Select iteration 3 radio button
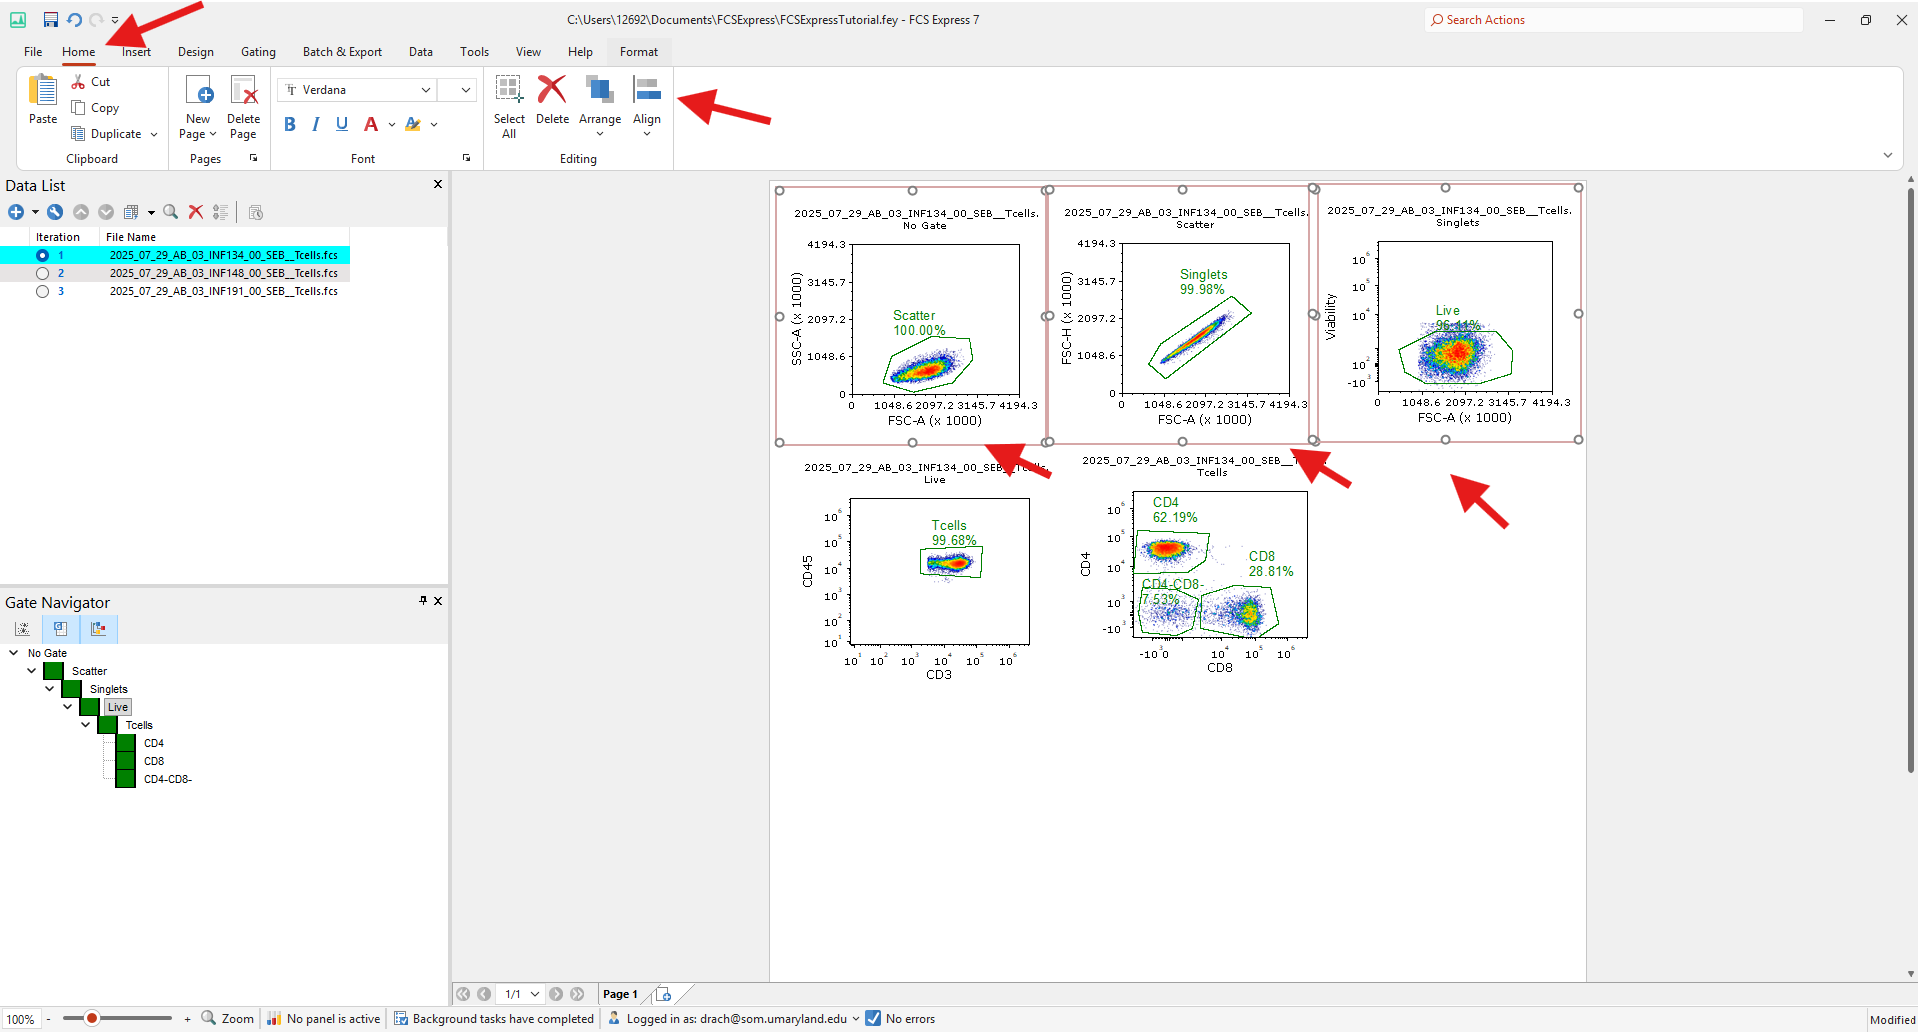The image size is (1918, 1032). tap(42, 291)
